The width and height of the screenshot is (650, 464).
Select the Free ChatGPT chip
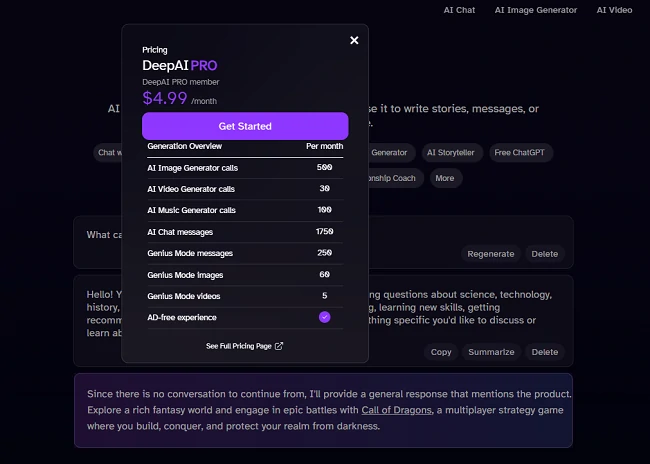519,153
